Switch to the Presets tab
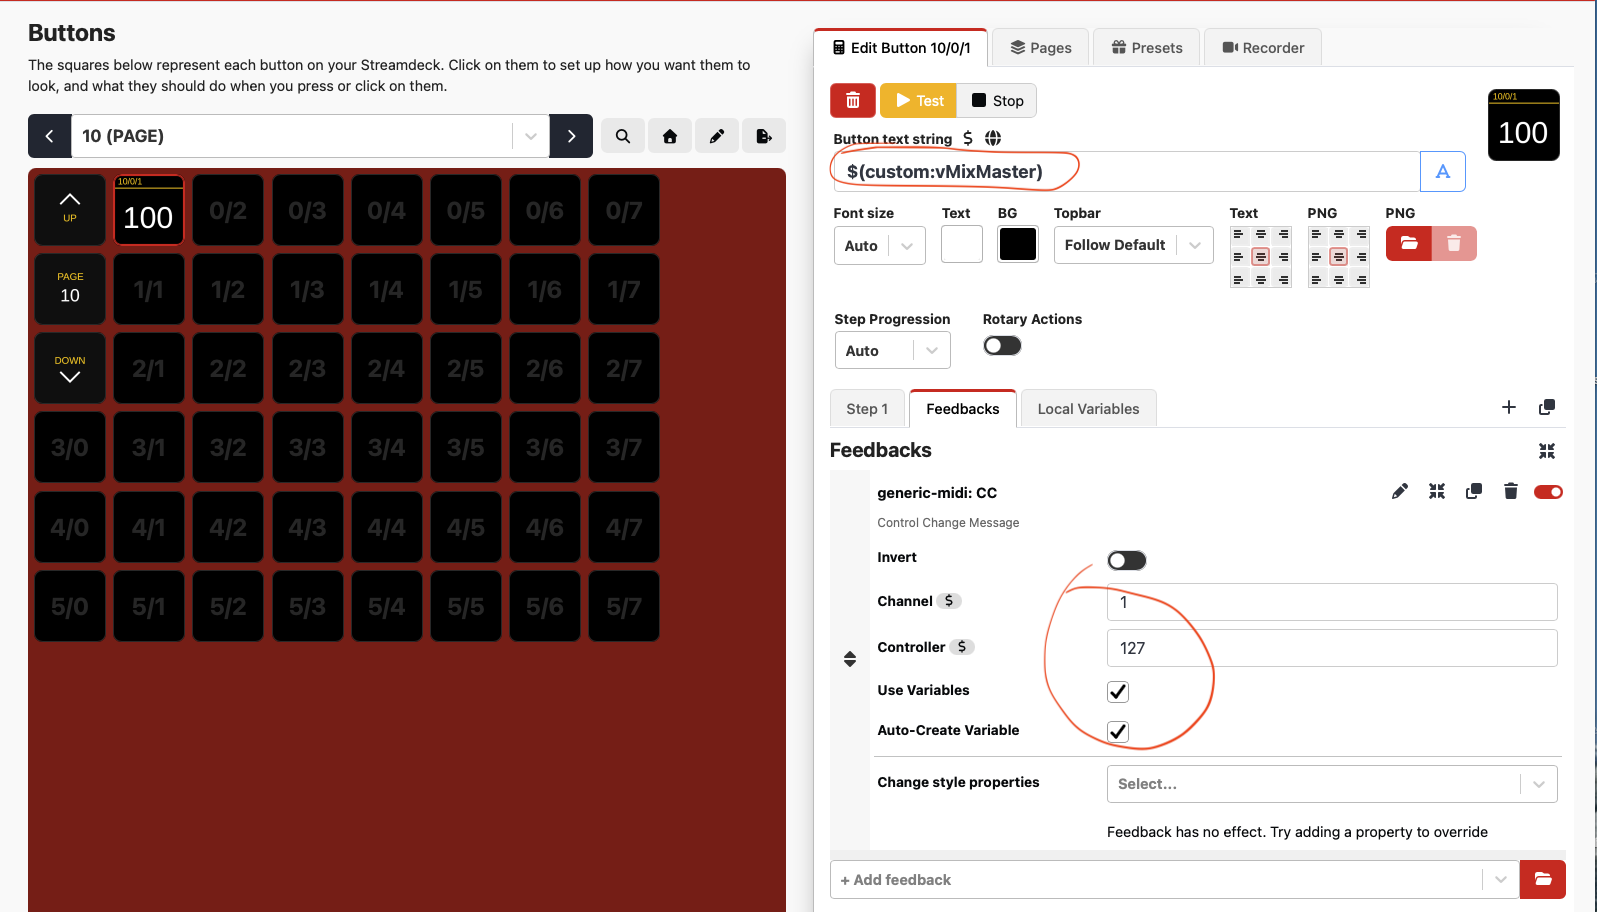1597x912 pixels. click(x=1147, y=48)
